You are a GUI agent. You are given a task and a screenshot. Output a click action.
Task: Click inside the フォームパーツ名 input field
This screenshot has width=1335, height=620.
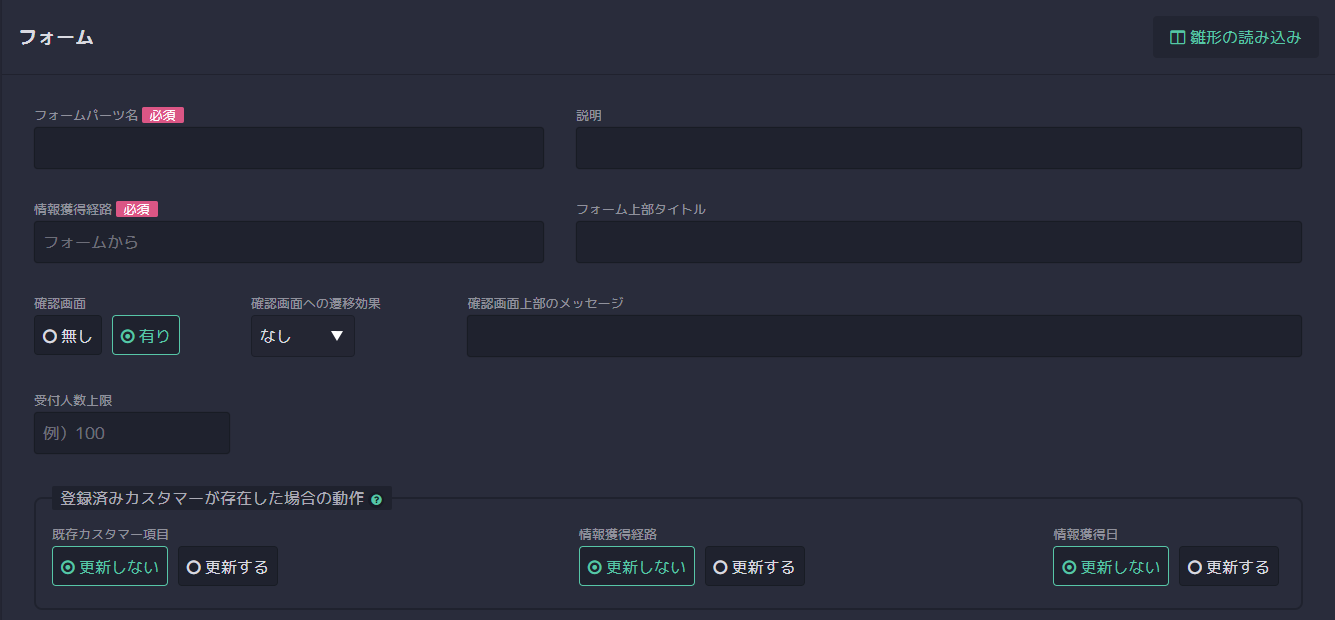288,148
